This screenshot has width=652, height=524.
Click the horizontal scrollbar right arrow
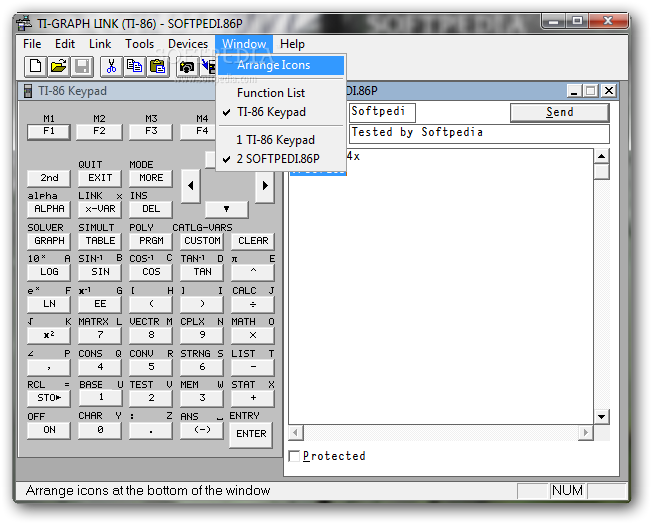(586, 433)
